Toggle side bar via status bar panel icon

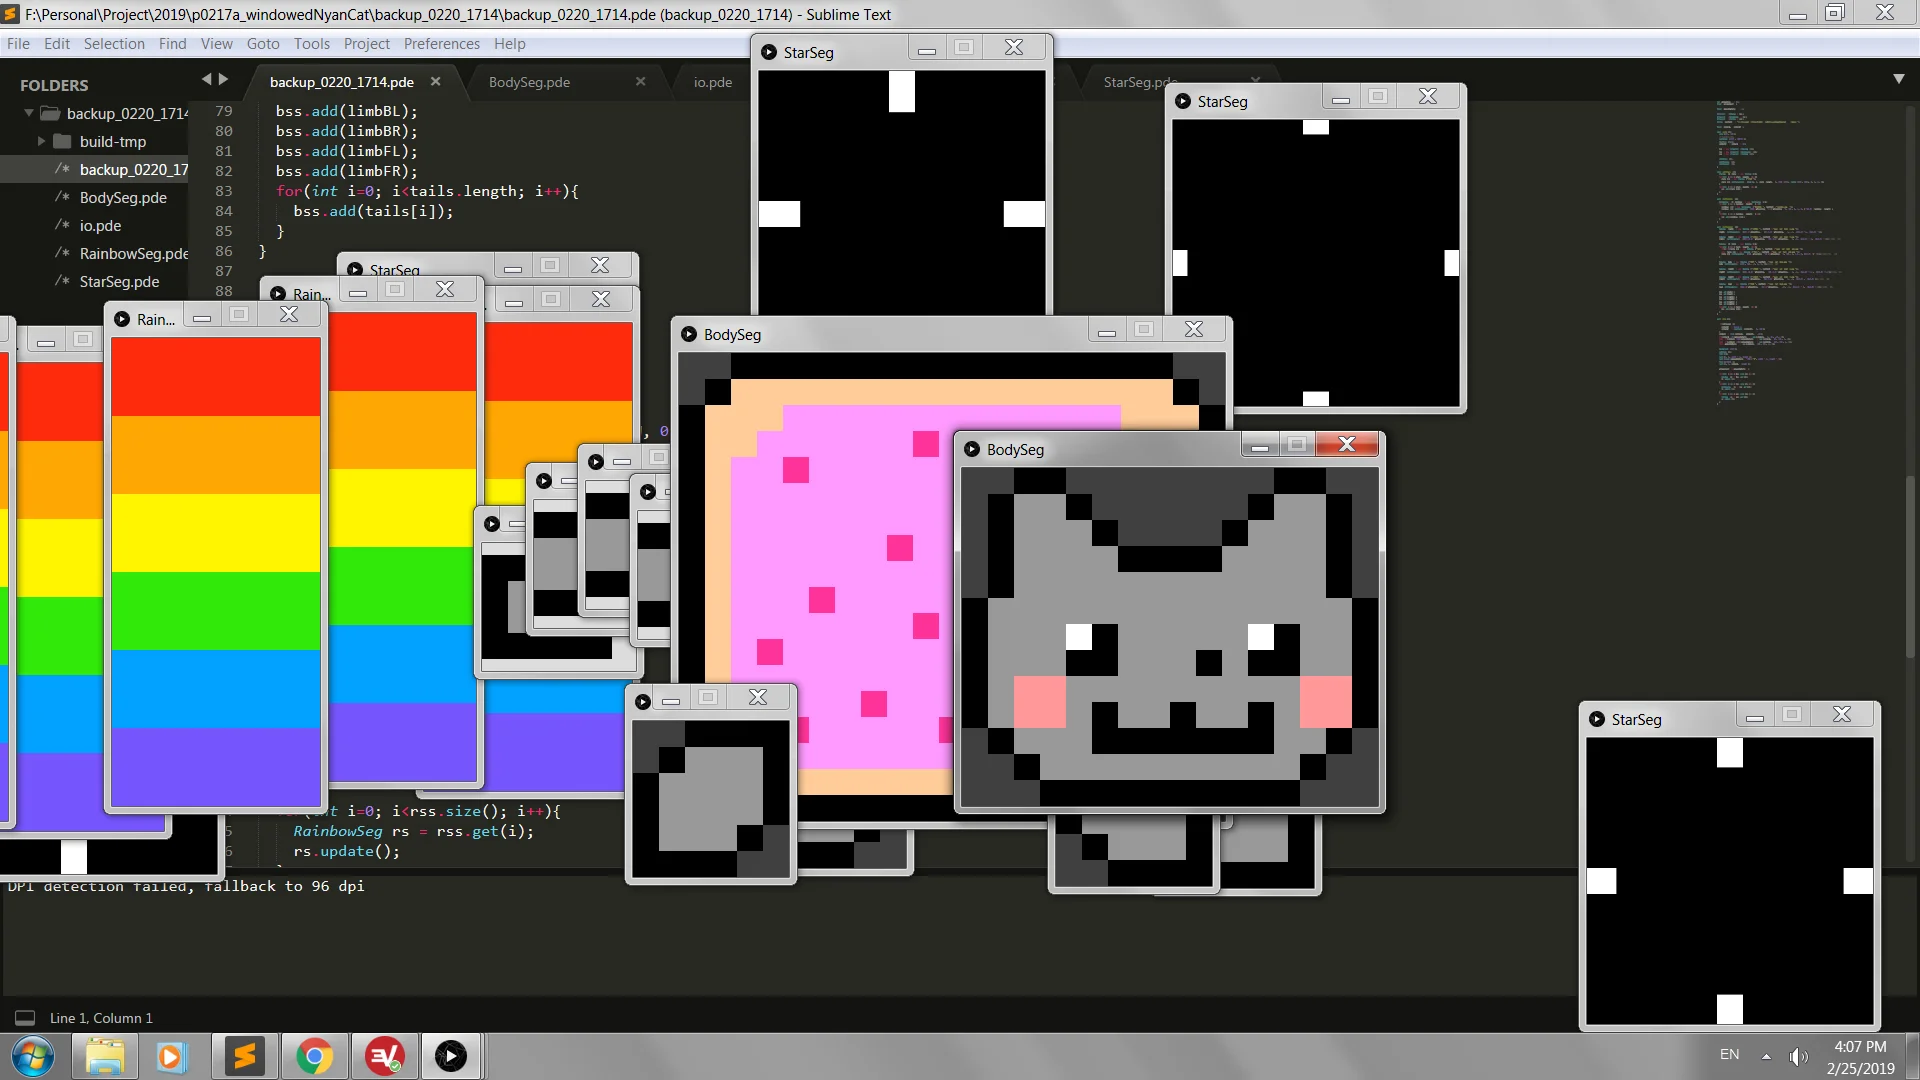25,1018
